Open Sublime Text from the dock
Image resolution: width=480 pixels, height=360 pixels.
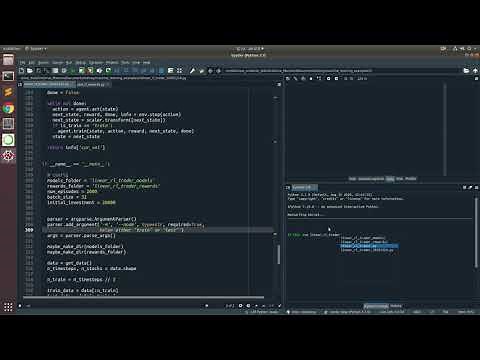tap(8, 92)
